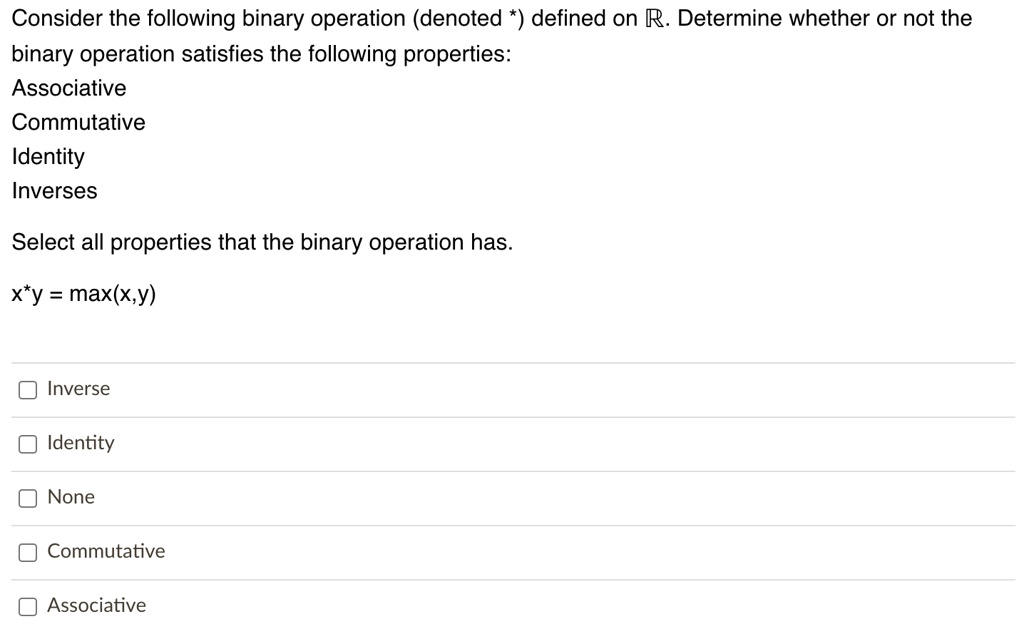The image size is (1024, 639).
Task: Click the Inverses property in the list
Action: 54,190
